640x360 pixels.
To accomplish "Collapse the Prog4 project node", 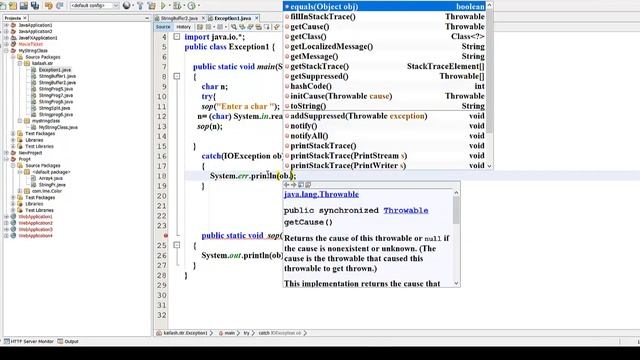I will (7, 159).
